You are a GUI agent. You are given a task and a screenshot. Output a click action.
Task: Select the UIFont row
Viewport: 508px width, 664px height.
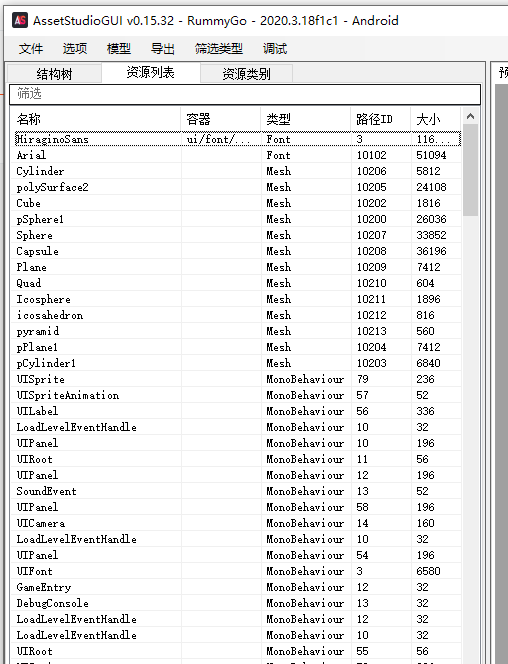coord(237,571)
